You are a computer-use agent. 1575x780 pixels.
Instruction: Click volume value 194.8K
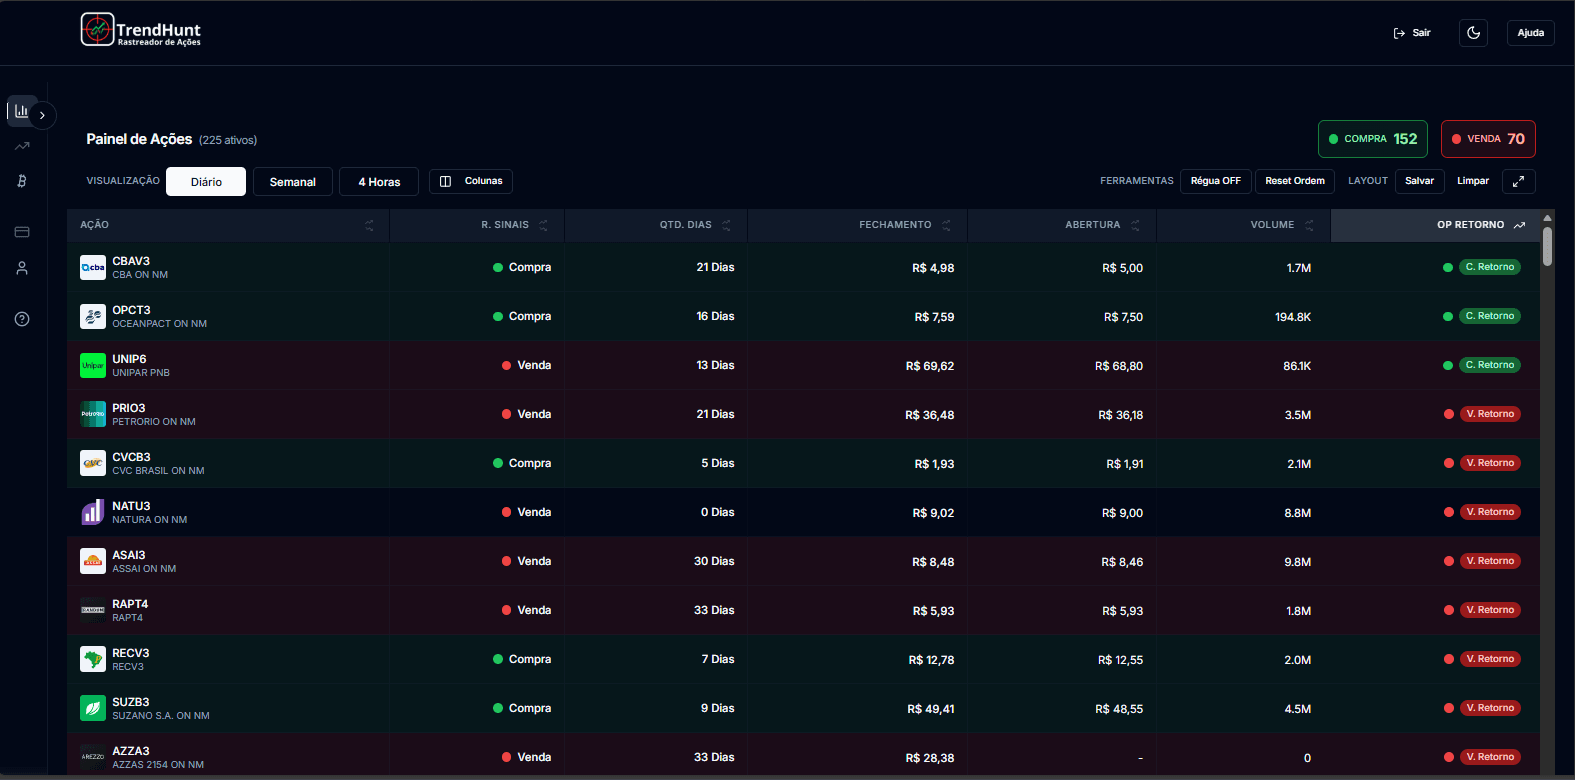[1293, 317]
